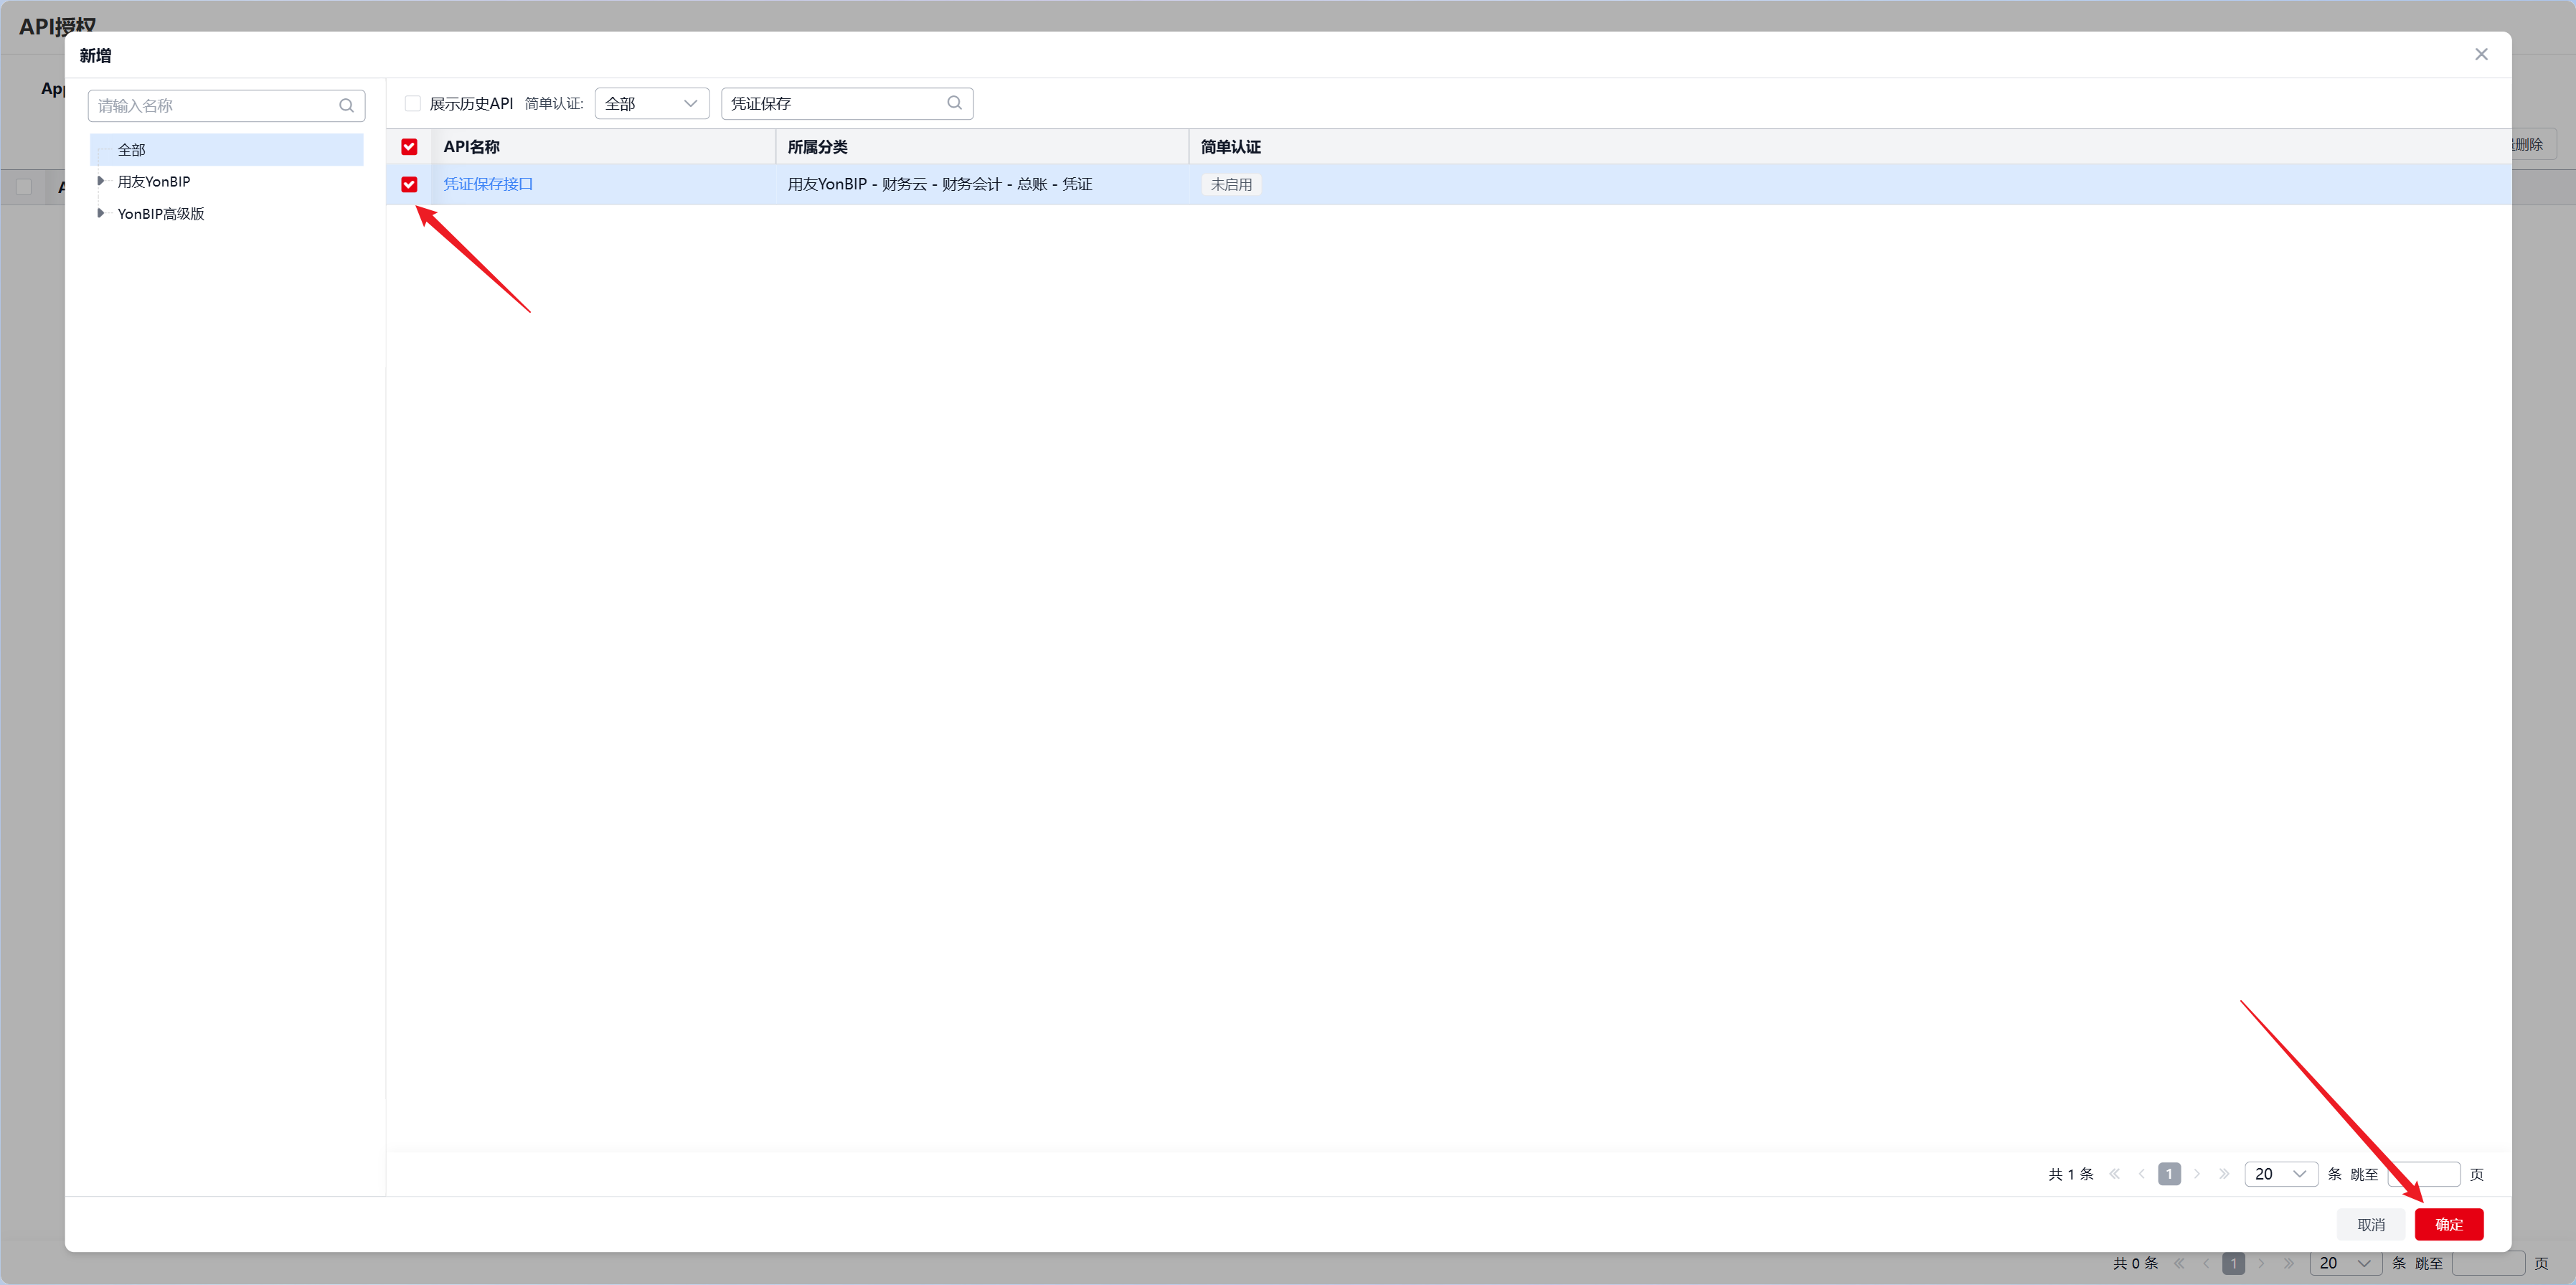
Task: Click the 取消 button
Action: point(2370,1224)
